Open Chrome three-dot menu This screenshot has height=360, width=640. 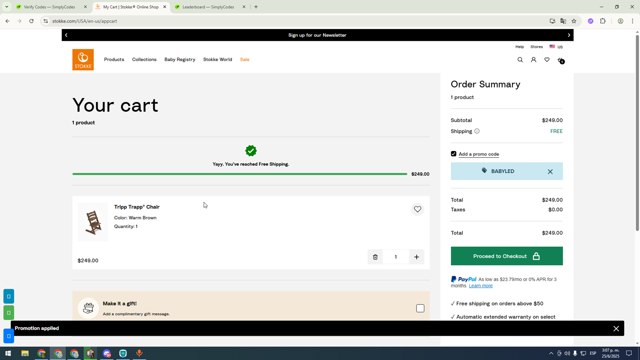[632, 21]
